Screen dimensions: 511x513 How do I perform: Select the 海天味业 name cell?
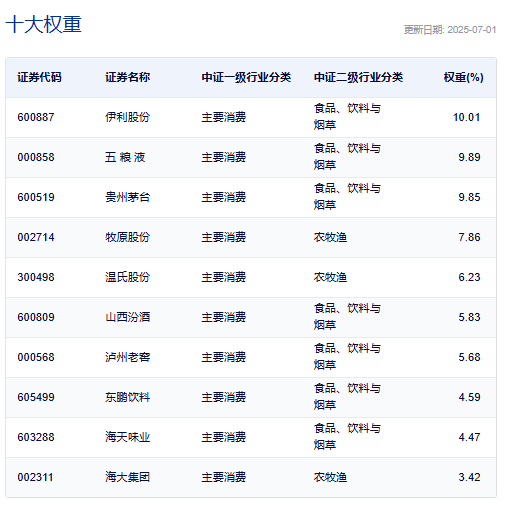tap(128, 437)
